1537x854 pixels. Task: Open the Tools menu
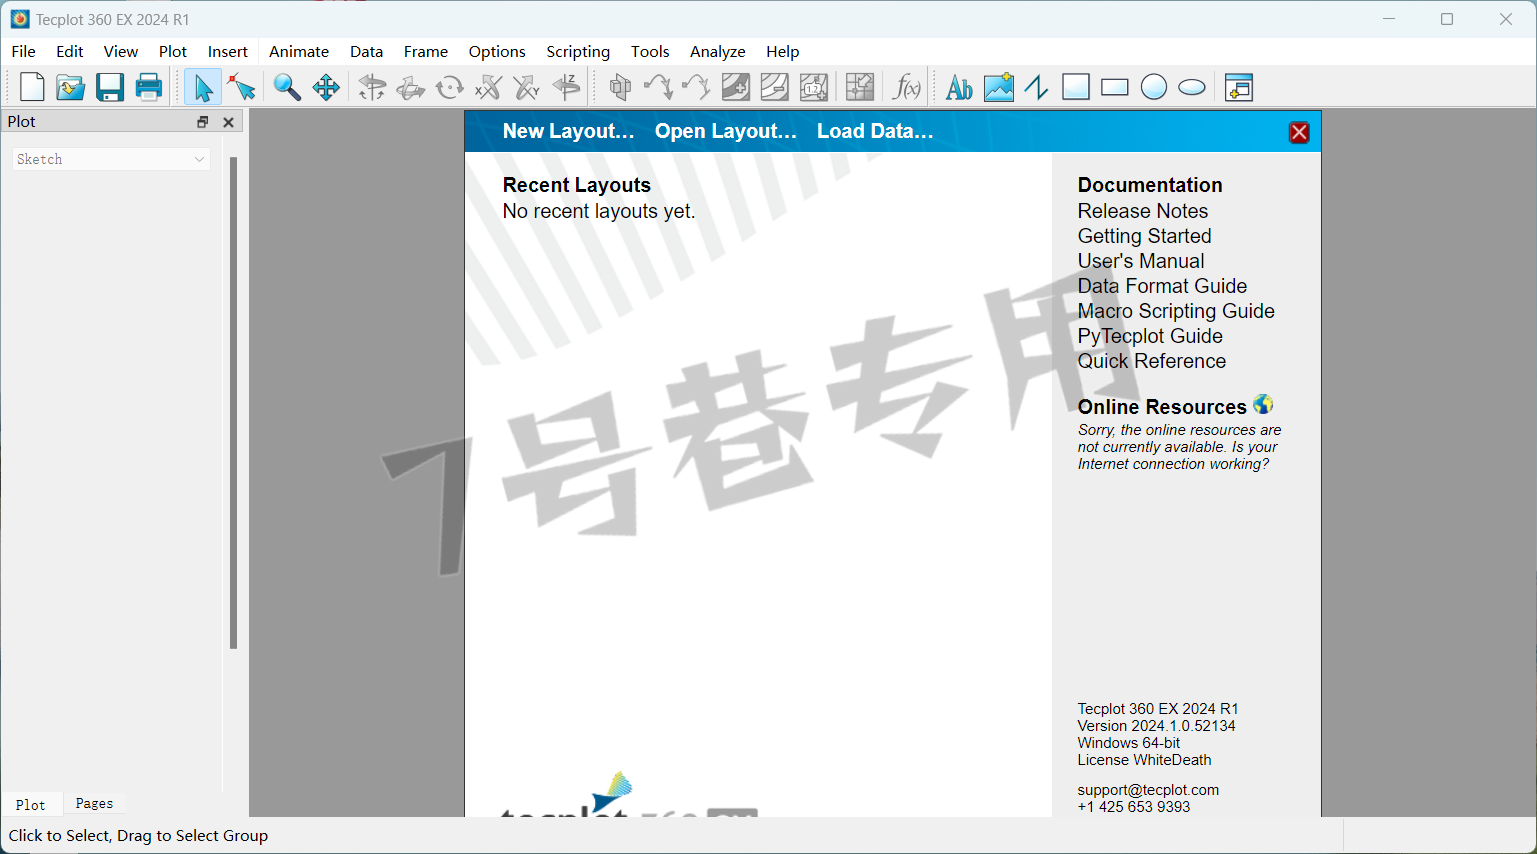[x=650, y=52]
